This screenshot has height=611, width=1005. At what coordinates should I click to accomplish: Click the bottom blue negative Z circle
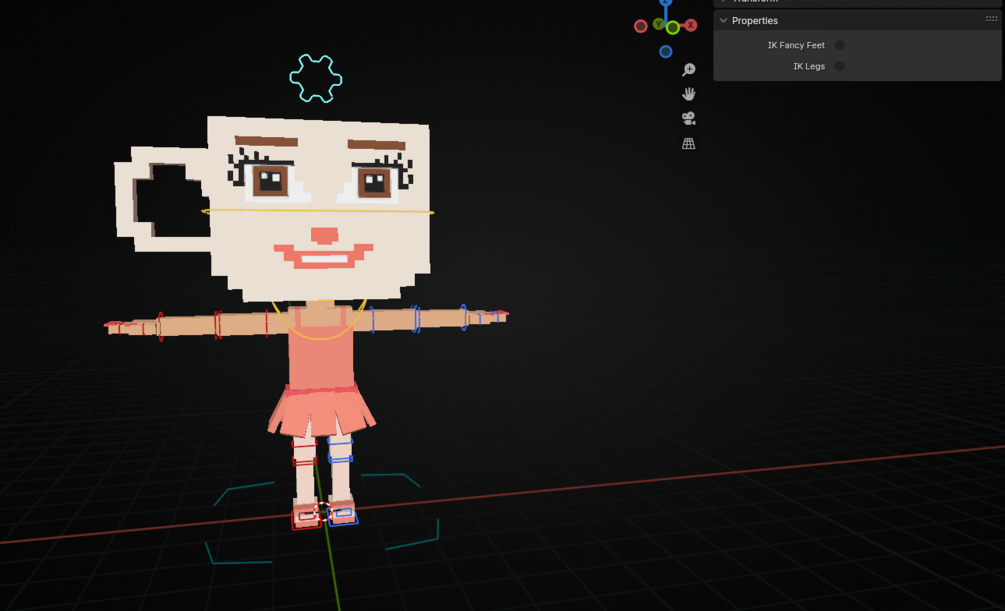pyautogui.click(x=666, y=51)
